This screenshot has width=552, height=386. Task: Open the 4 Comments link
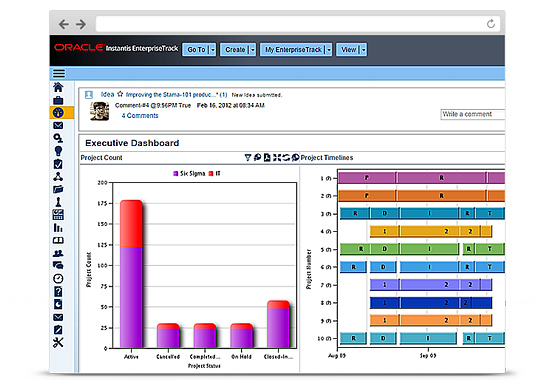[x=140, y=116]
